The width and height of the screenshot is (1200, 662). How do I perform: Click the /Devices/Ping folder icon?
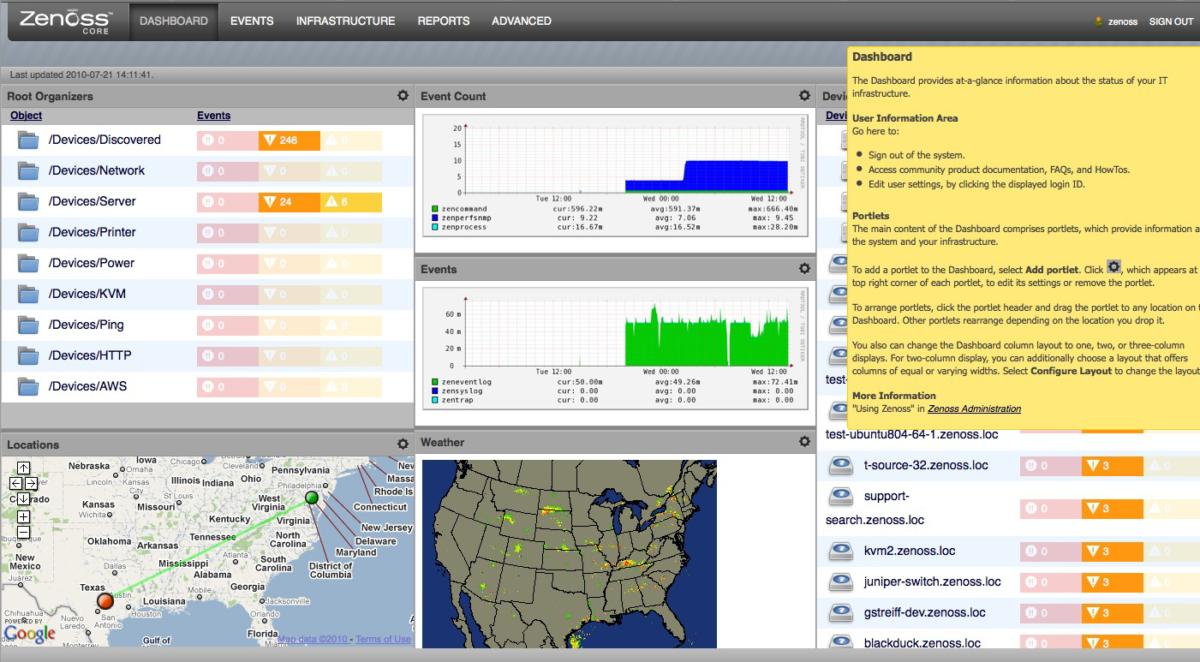click(x=28, y=325)
